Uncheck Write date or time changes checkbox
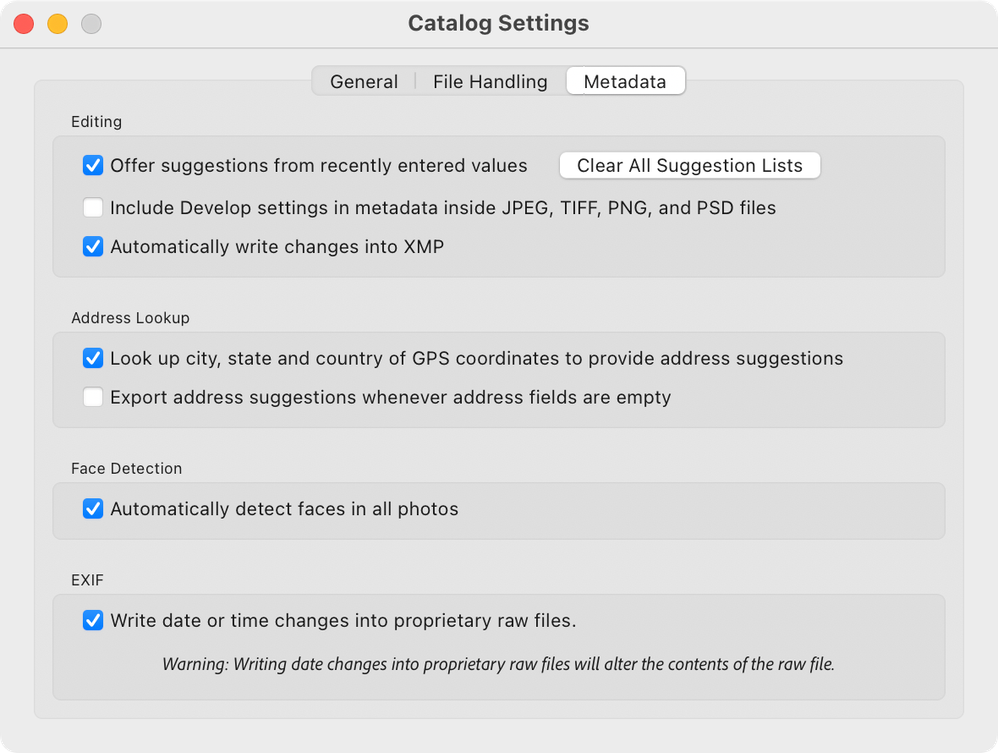 [93, 621]
